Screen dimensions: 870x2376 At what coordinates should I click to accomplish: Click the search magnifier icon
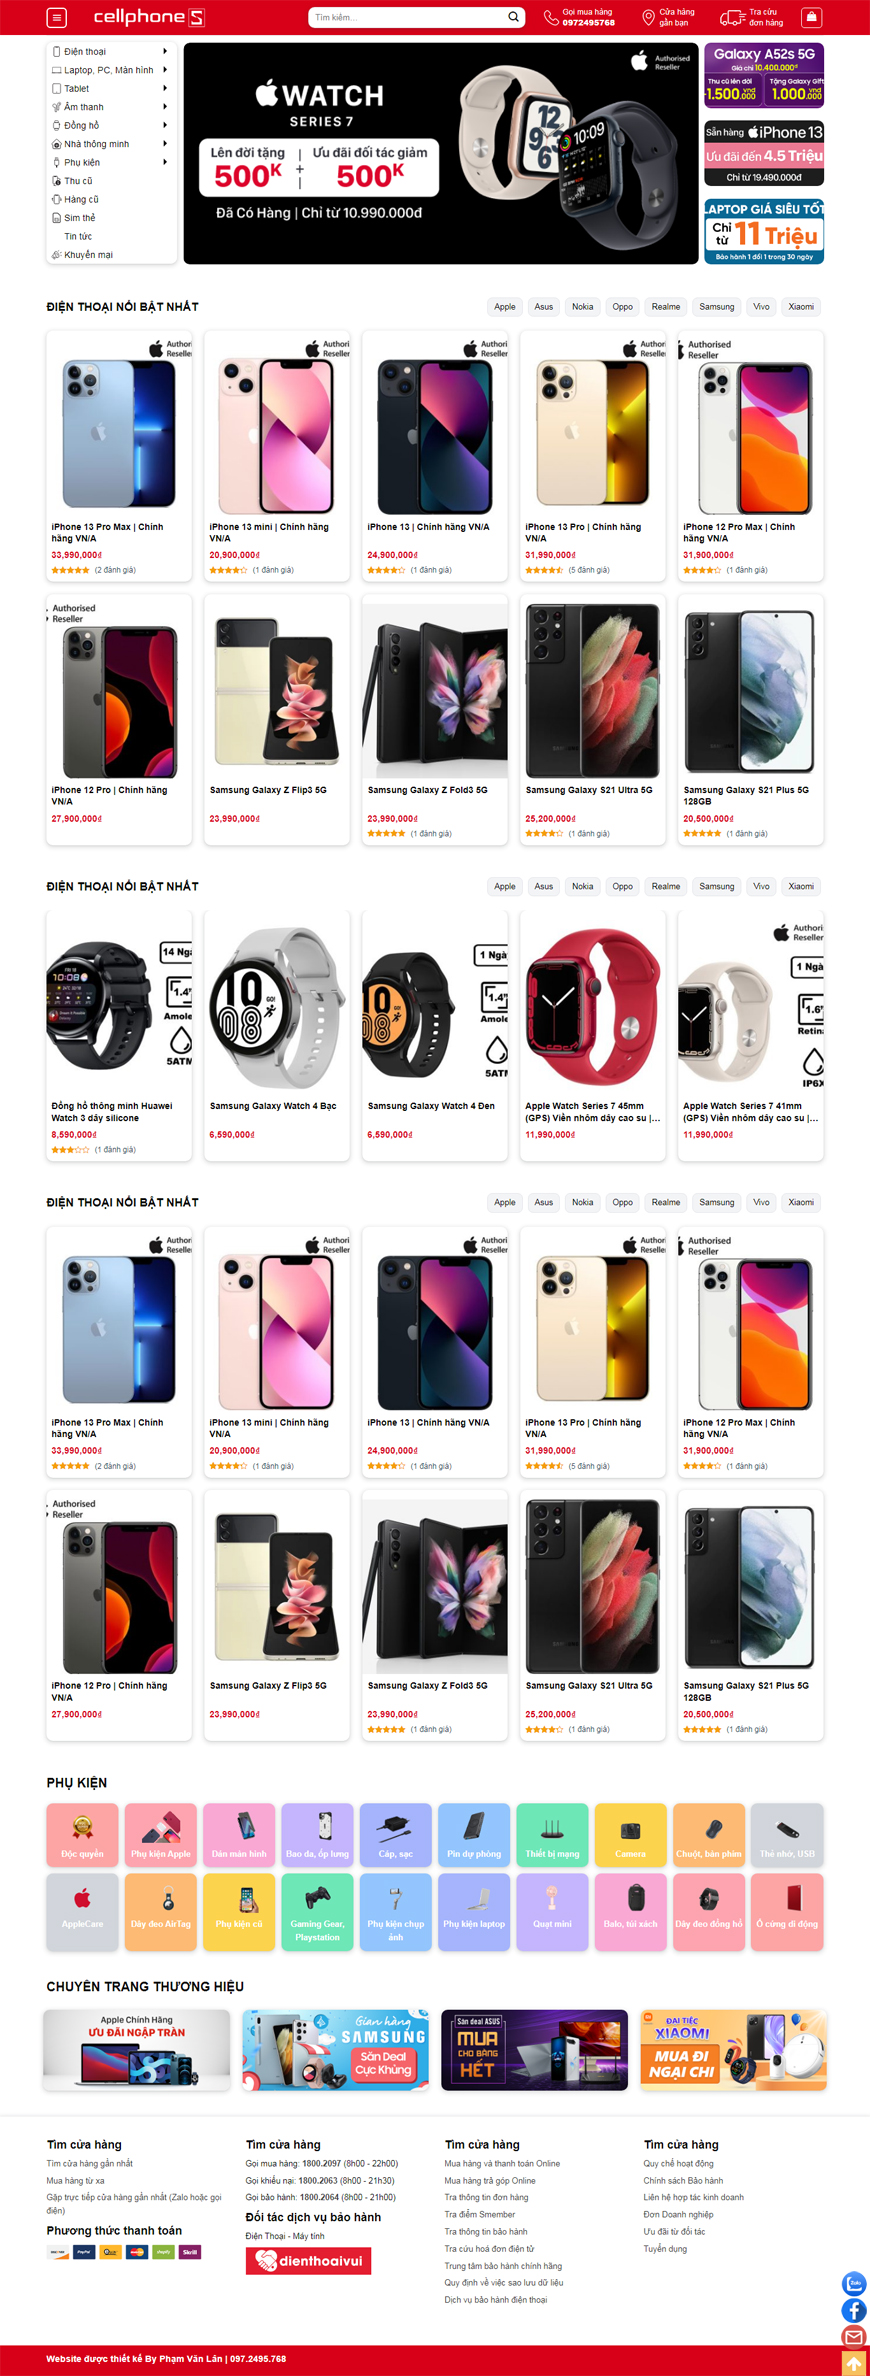click(513, 17)
